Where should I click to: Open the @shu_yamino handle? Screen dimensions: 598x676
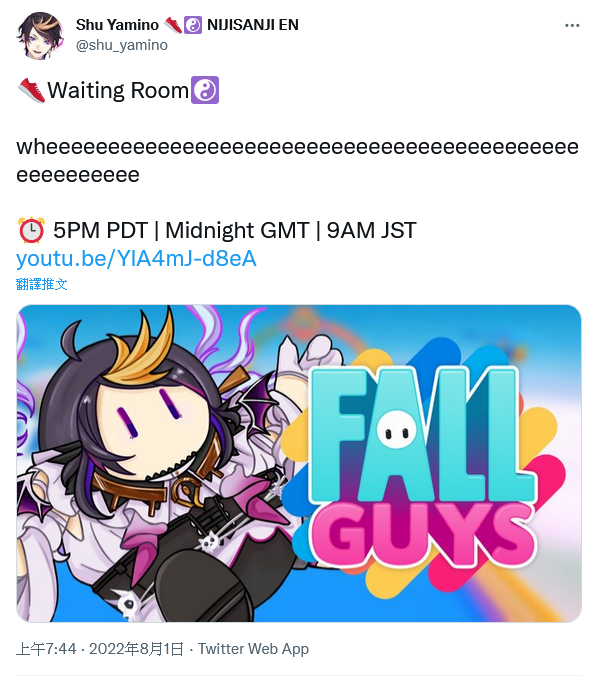(x=122, y=45)
